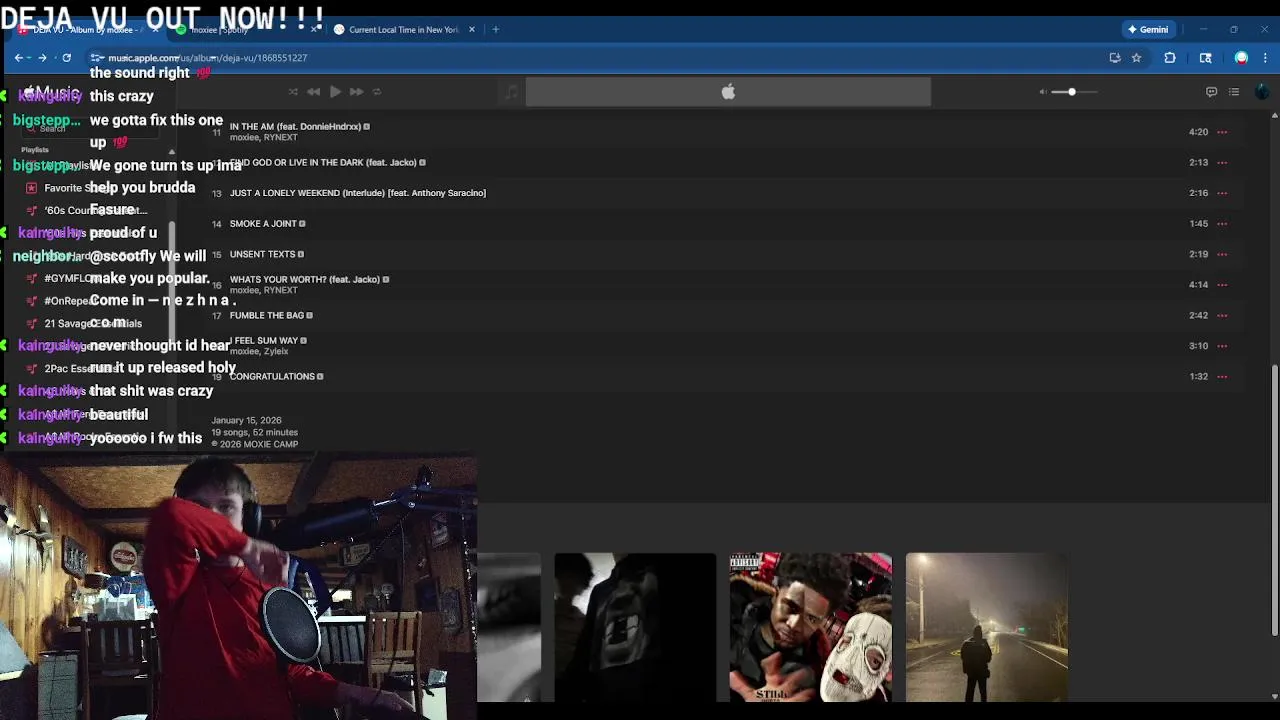Click the install app icon in address bar

coord(1115,58)
